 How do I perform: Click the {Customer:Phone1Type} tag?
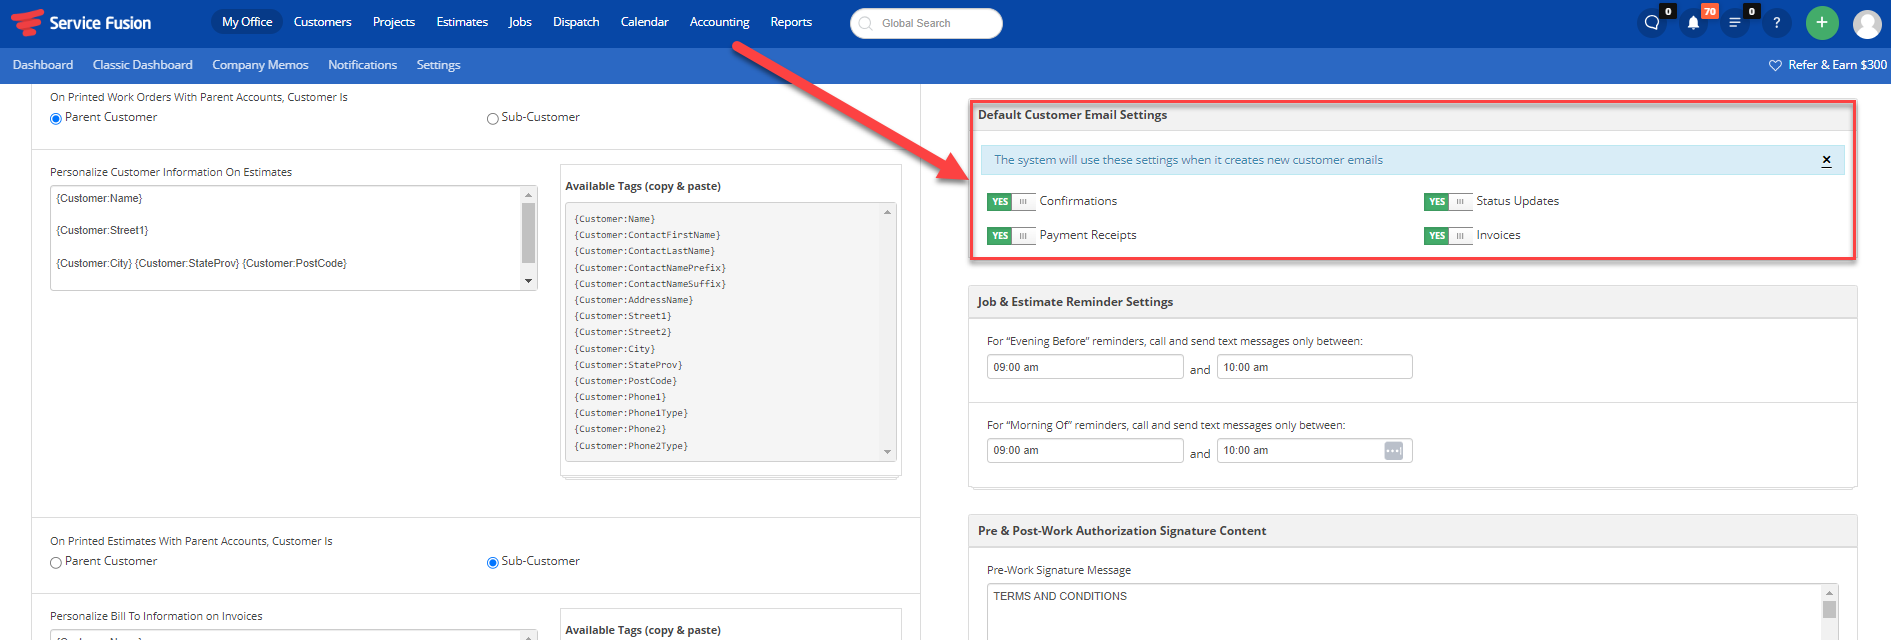click(x=631, y=413)
